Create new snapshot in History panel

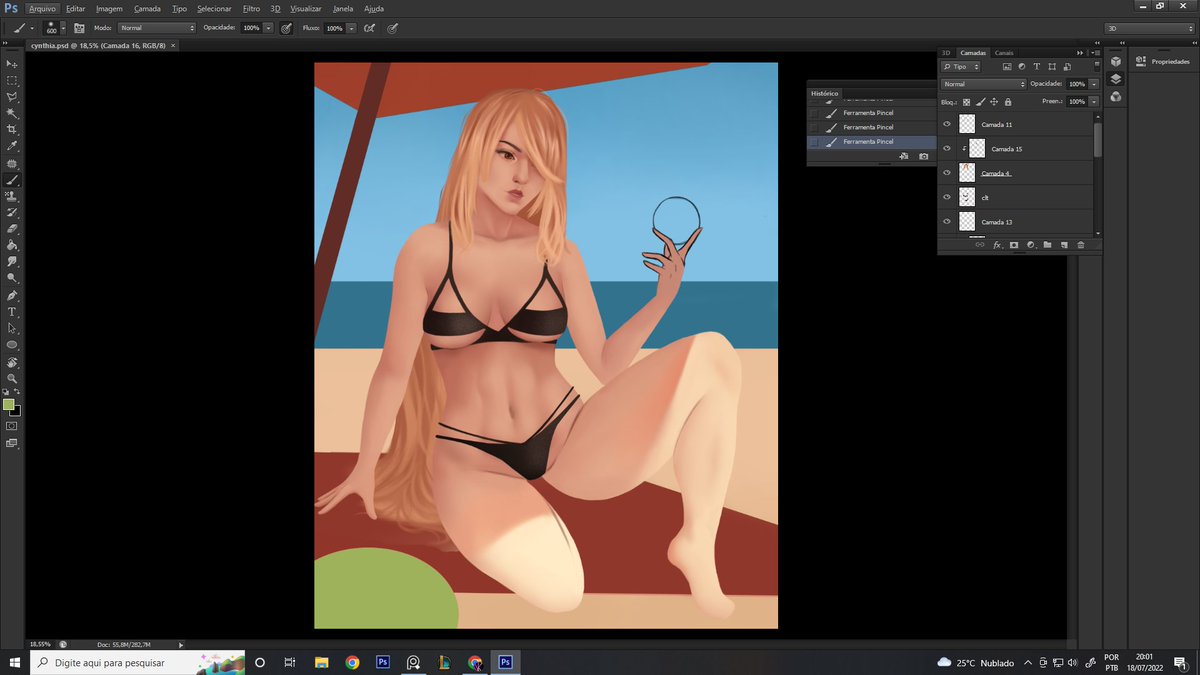pyautogui.click(x=923, y=156)
